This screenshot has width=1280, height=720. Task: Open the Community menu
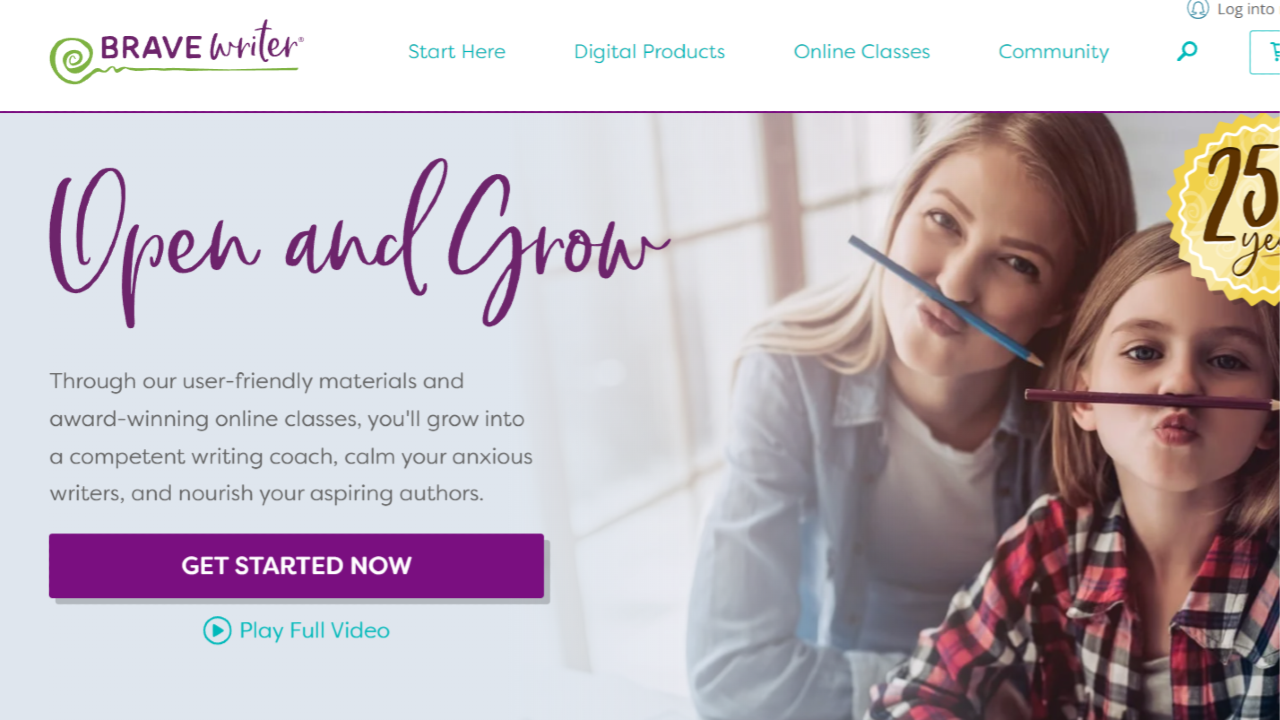click(1054, 52)
